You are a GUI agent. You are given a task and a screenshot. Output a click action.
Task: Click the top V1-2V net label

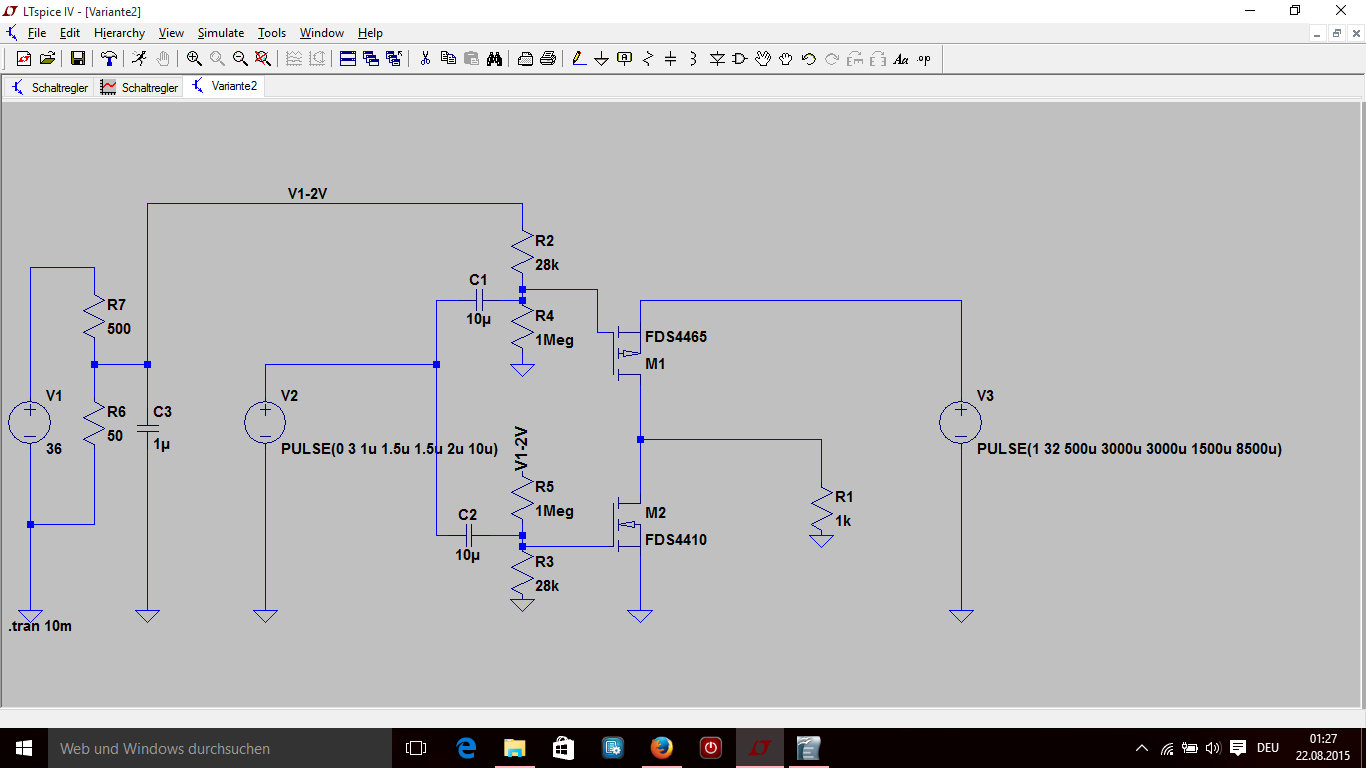click(307, 194)
